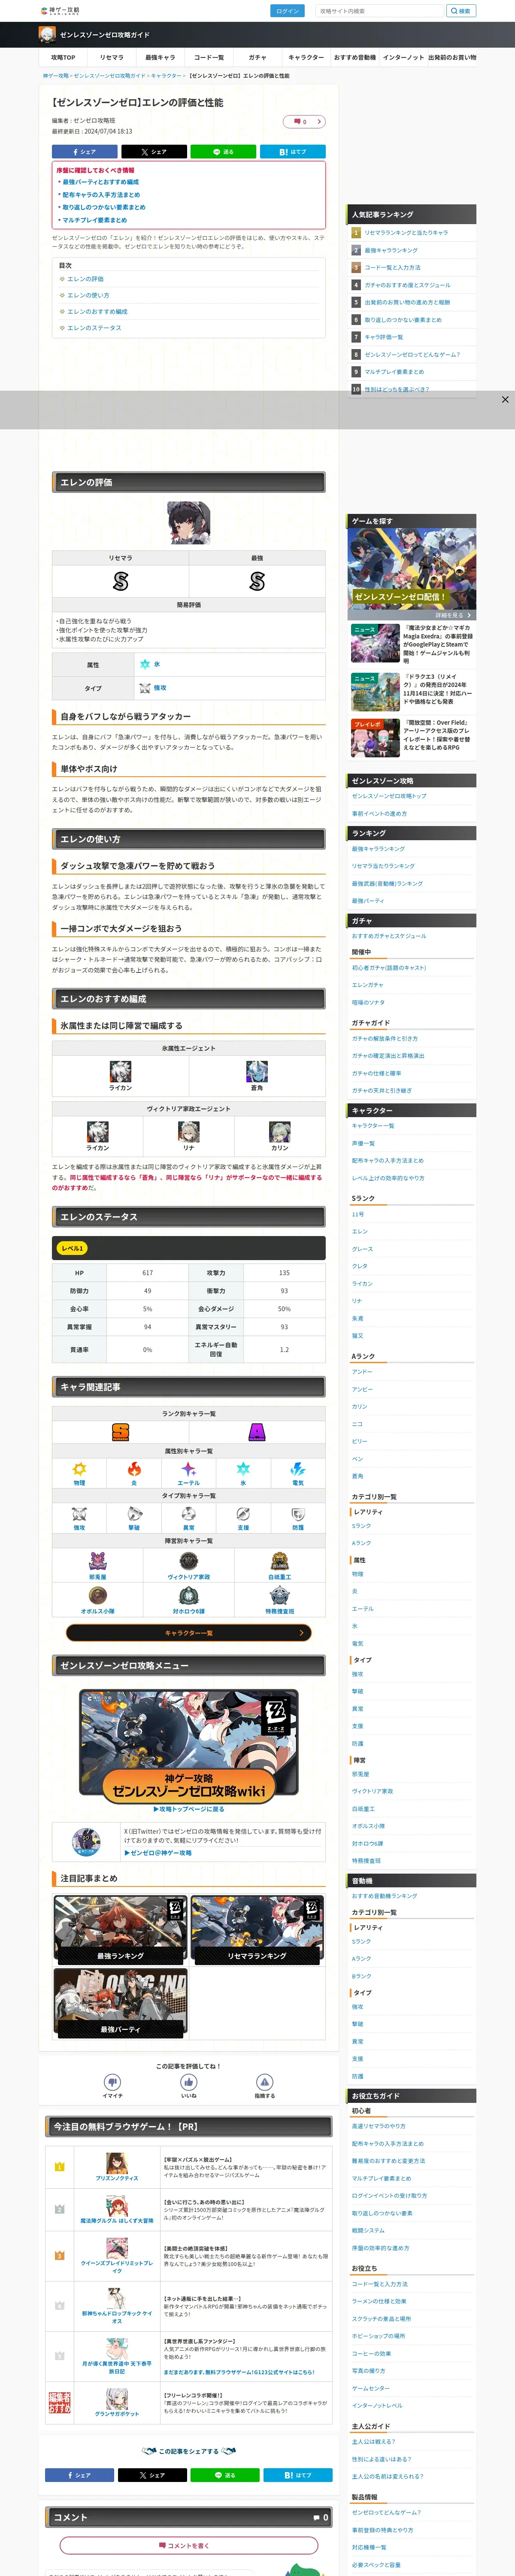Click the bottom Facebook シェア button
Screen dimensions: 515x2576
[79, 2475]
